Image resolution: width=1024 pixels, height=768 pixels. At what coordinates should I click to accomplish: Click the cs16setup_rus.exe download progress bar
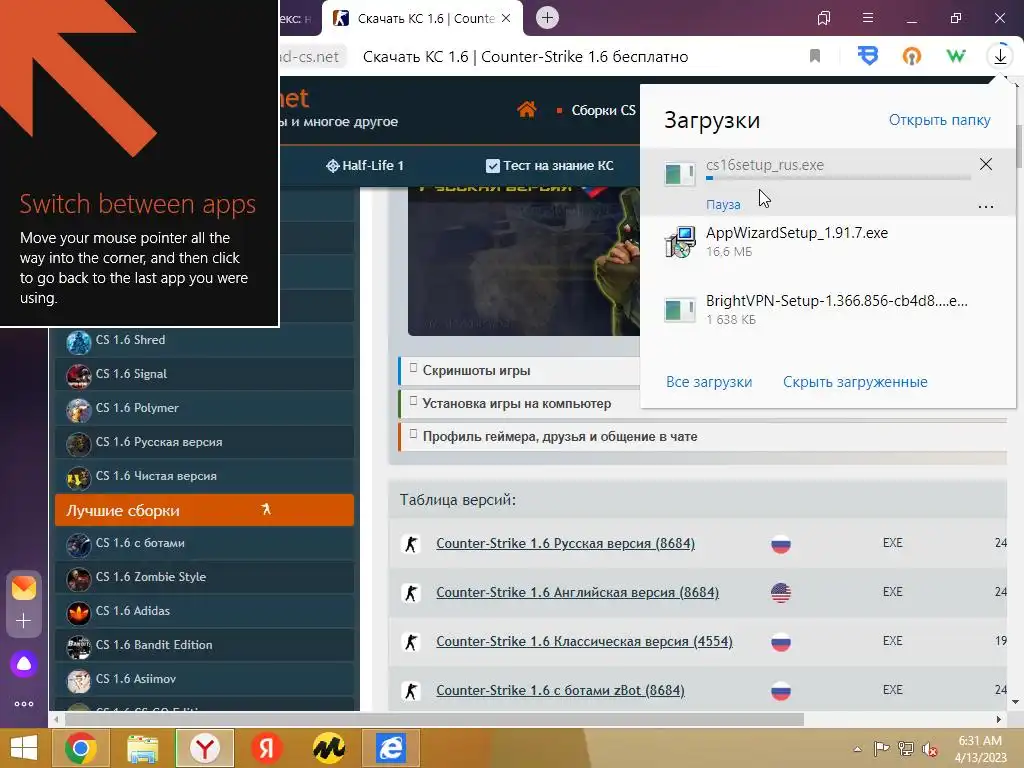pos(839,178)
